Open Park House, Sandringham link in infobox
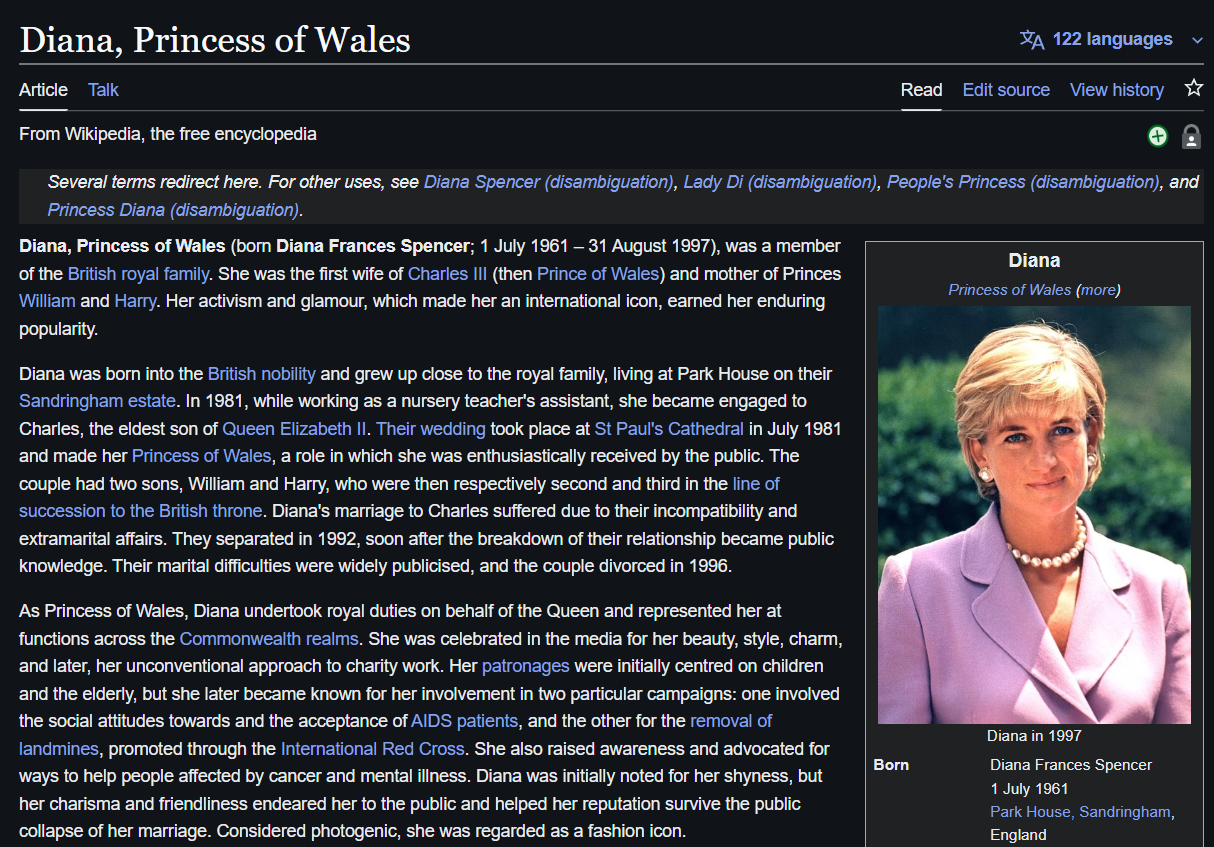The height and width of the screenshot is (847, 1214). pyautogui.click(x=1080, y=812)
